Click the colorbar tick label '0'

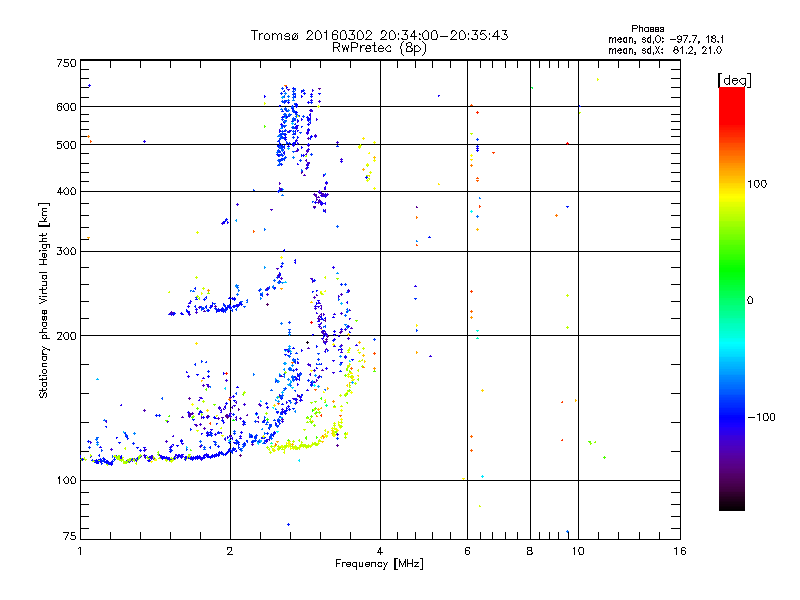[750, 301]
